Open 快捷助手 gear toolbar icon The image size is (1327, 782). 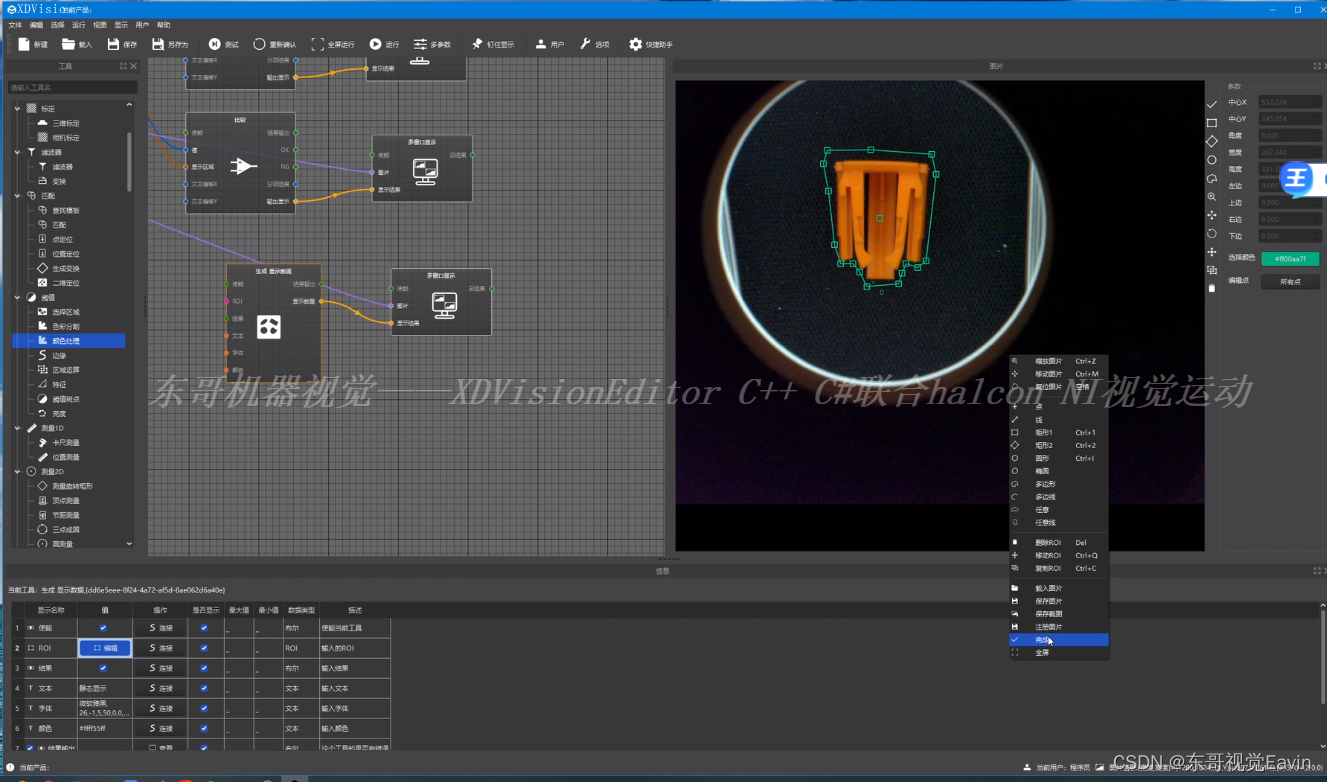click(x=635, y=44)
